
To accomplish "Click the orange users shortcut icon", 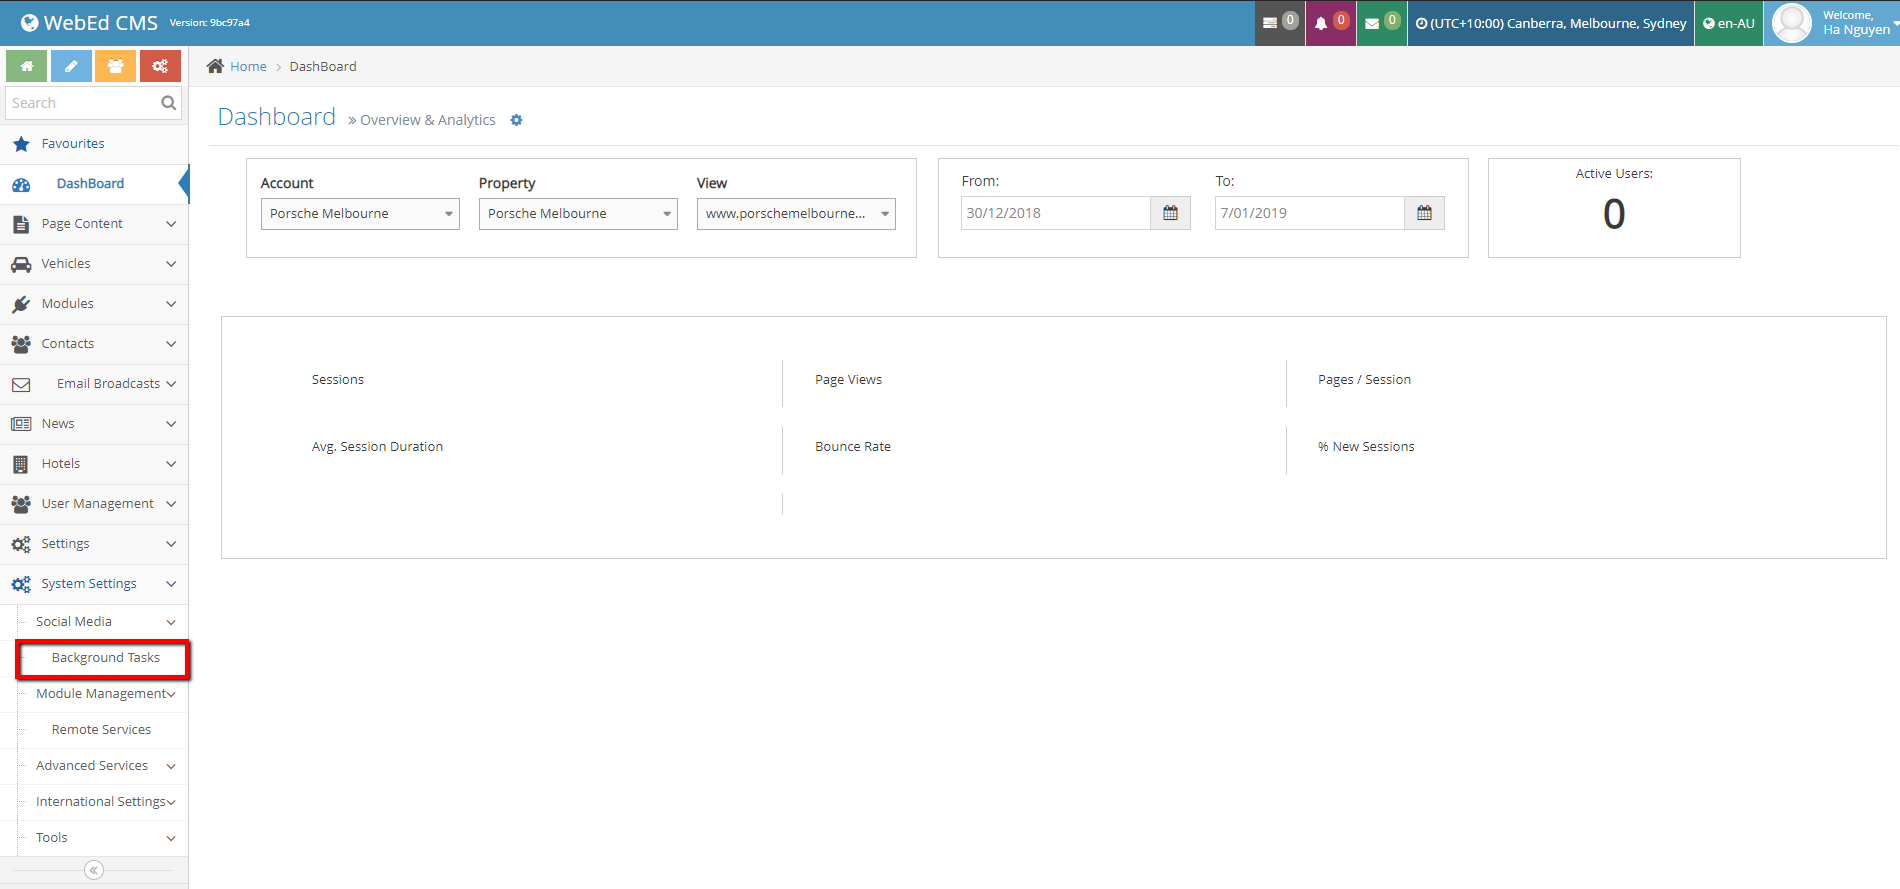I will [x=116, y=66].
